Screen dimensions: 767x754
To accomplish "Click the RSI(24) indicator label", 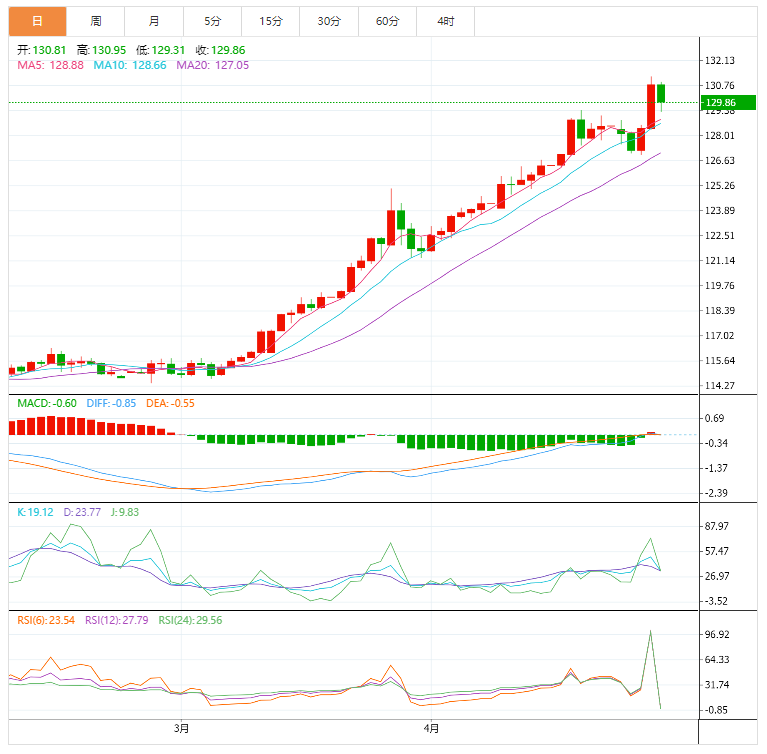I will click(x=187, y=620).
